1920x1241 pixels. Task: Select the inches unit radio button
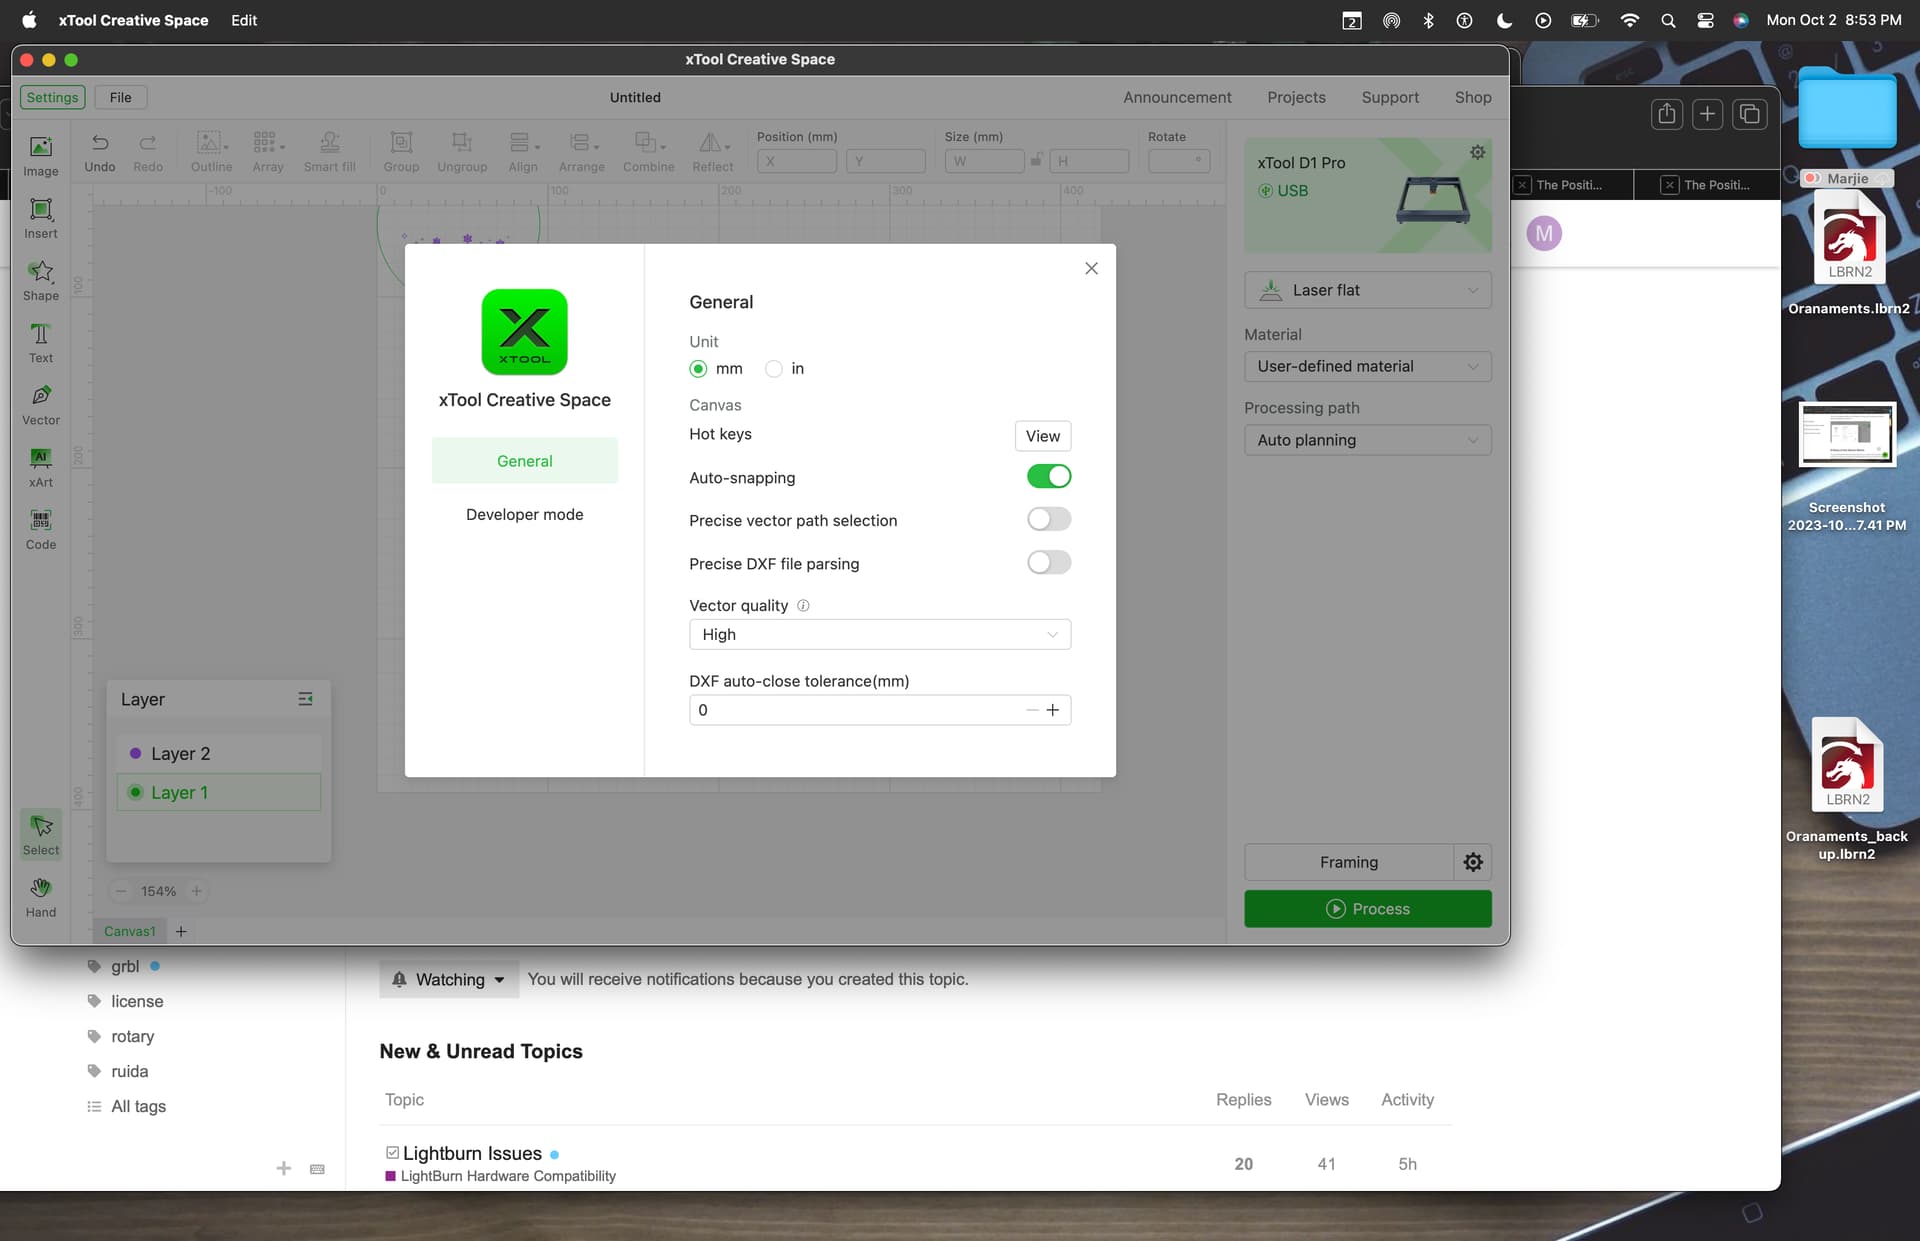click(774, 369)
